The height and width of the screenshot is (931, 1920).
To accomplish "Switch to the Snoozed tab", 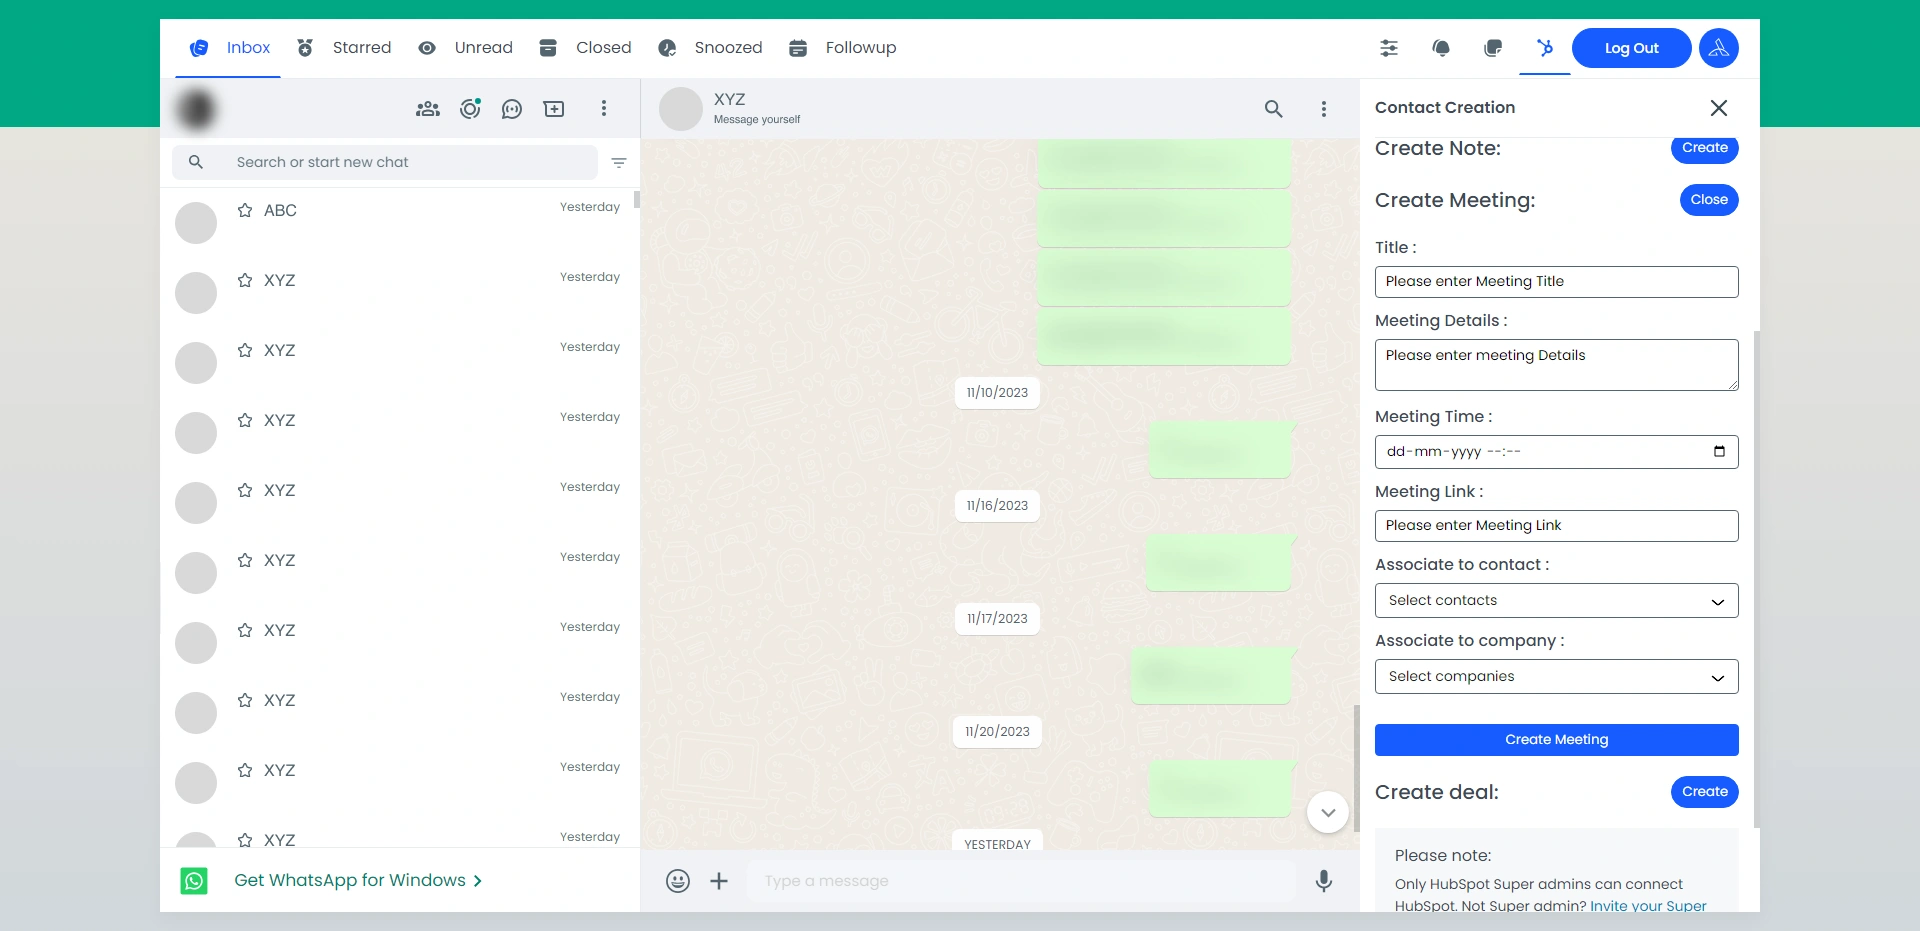I will pyautogui.click(x=710, y=48).
